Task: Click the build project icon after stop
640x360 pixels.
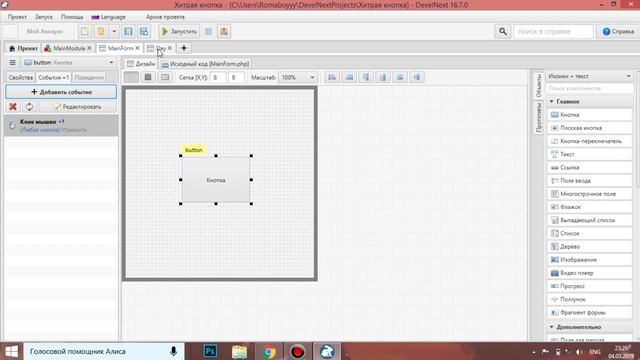Action: pos(224,31)
